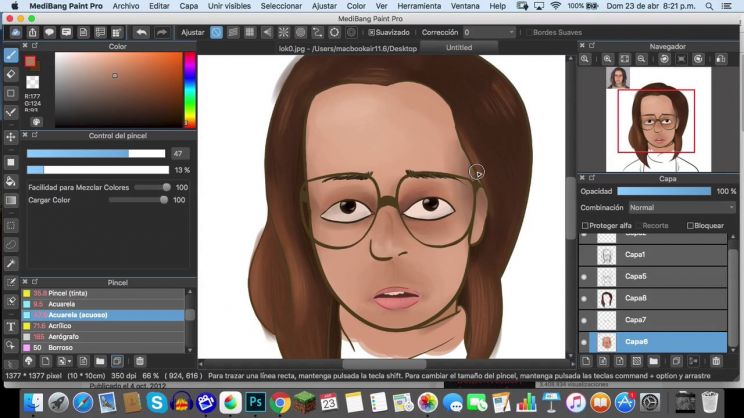744x418 pixels.
Task: Select the Acrílico brush
Action: tap(103, 326)
